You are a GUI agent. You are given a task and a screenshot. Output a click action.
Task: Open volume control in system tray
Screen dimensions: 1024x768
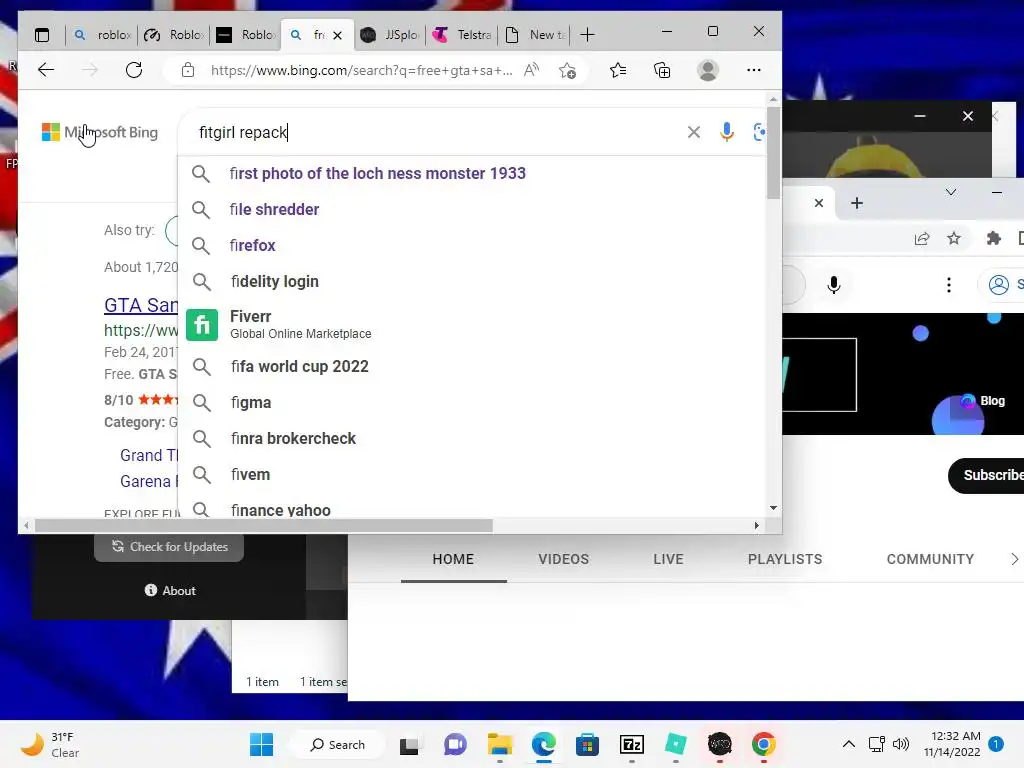coord(901,744)
